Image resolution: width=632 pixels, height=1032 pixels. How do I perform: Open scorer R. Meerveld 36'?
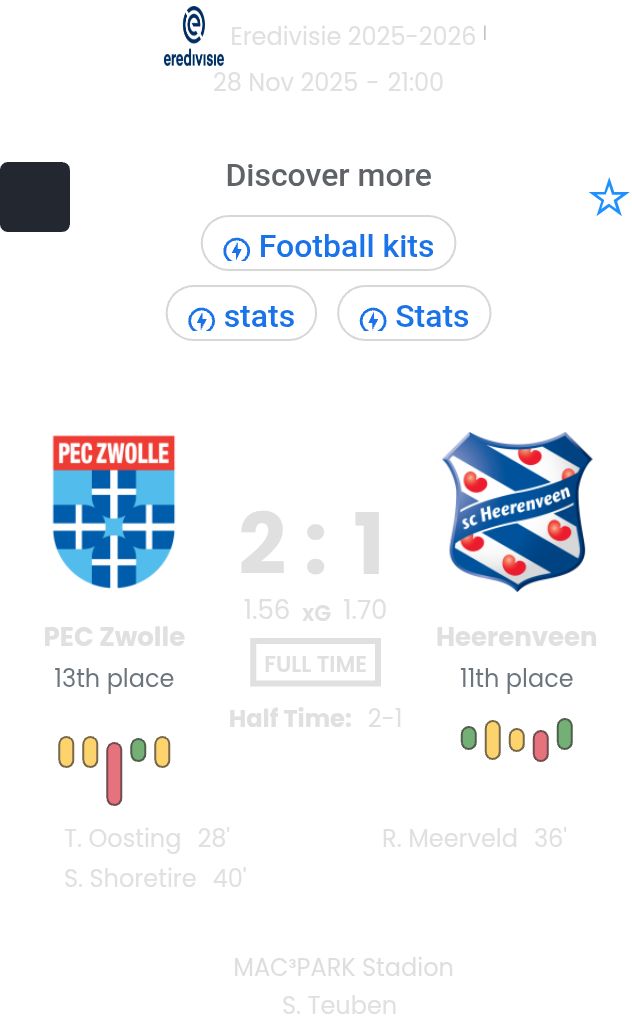click(x=474, y=838)
